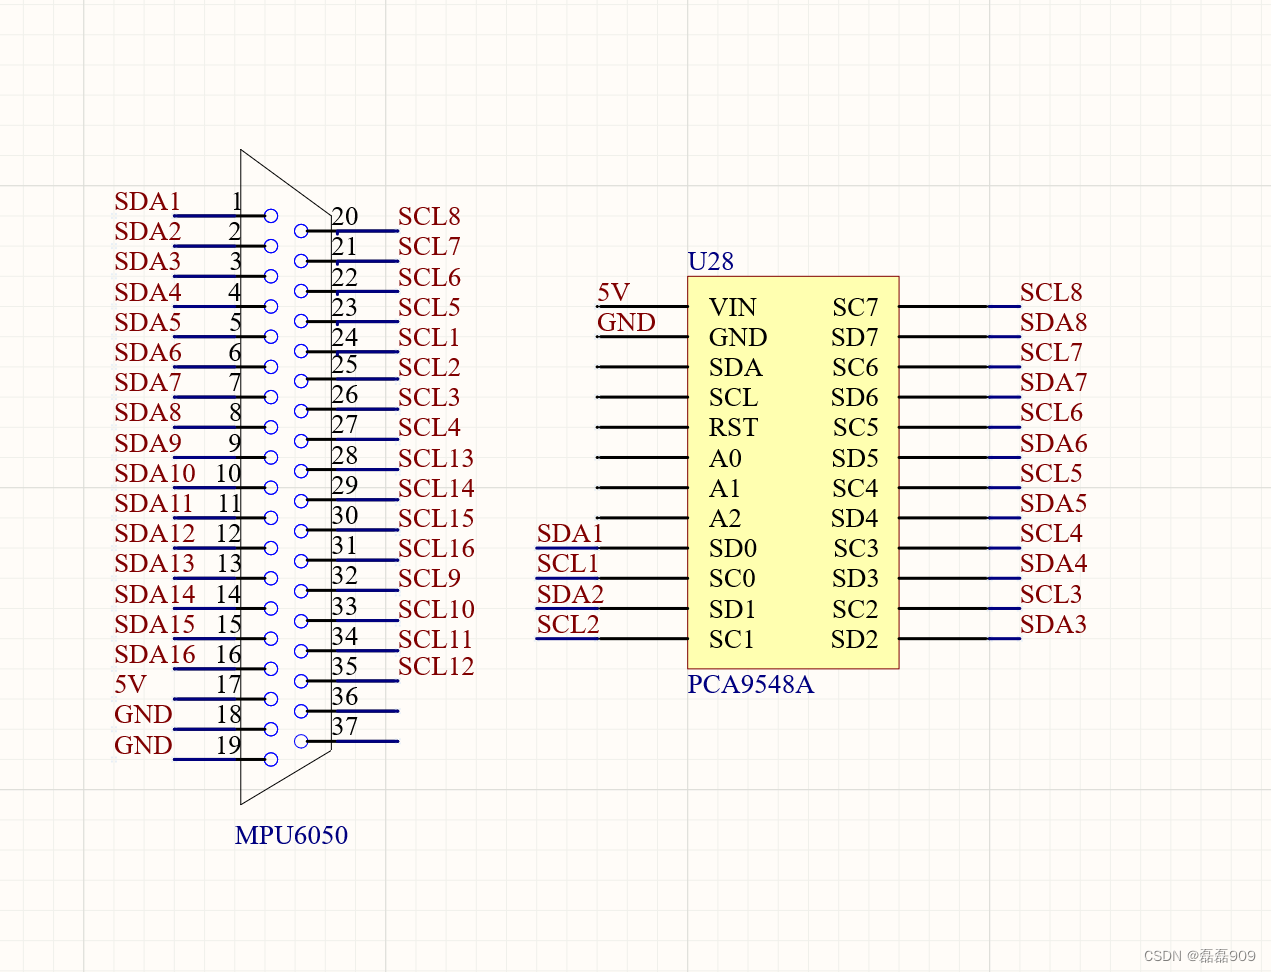
Task: Select the SCL12 net label
Action: (437, 666)
